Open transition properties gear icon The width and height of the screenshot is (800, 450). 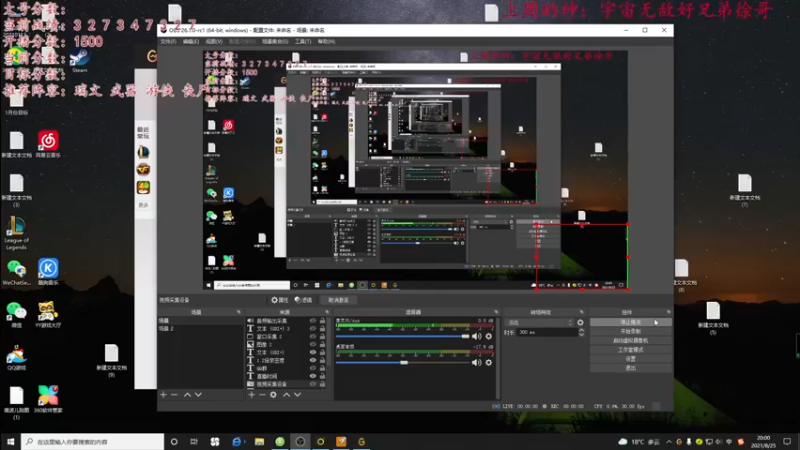(x=580, y=322)
